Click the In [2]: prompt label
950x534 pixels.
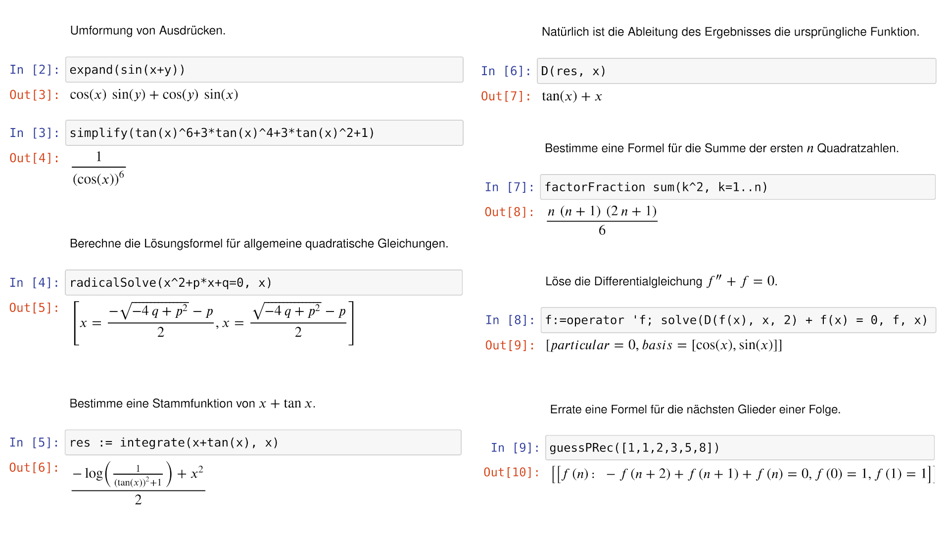coord(35,70)
